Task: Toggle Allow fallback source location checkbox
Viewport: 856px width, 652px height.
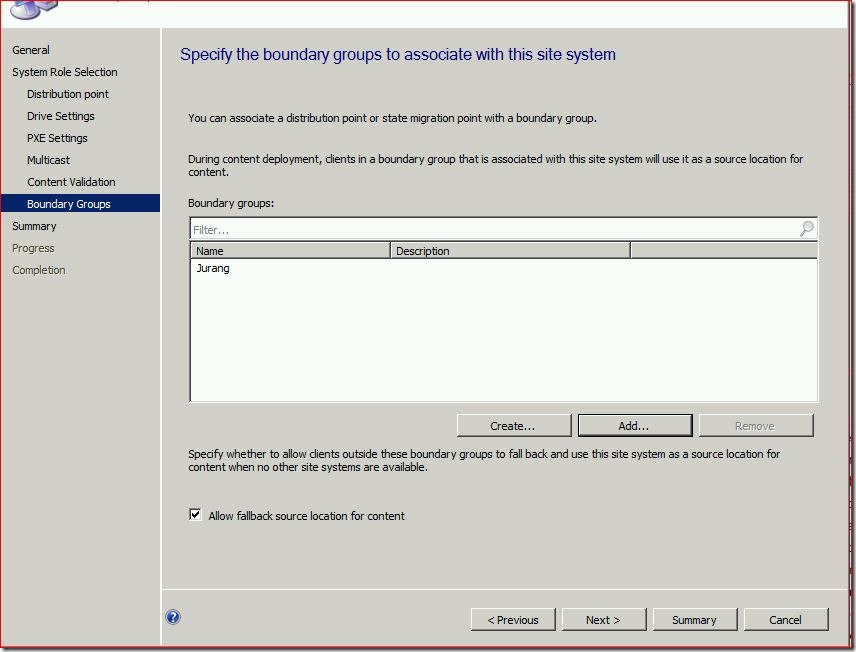Action: [x=195, y=516]
